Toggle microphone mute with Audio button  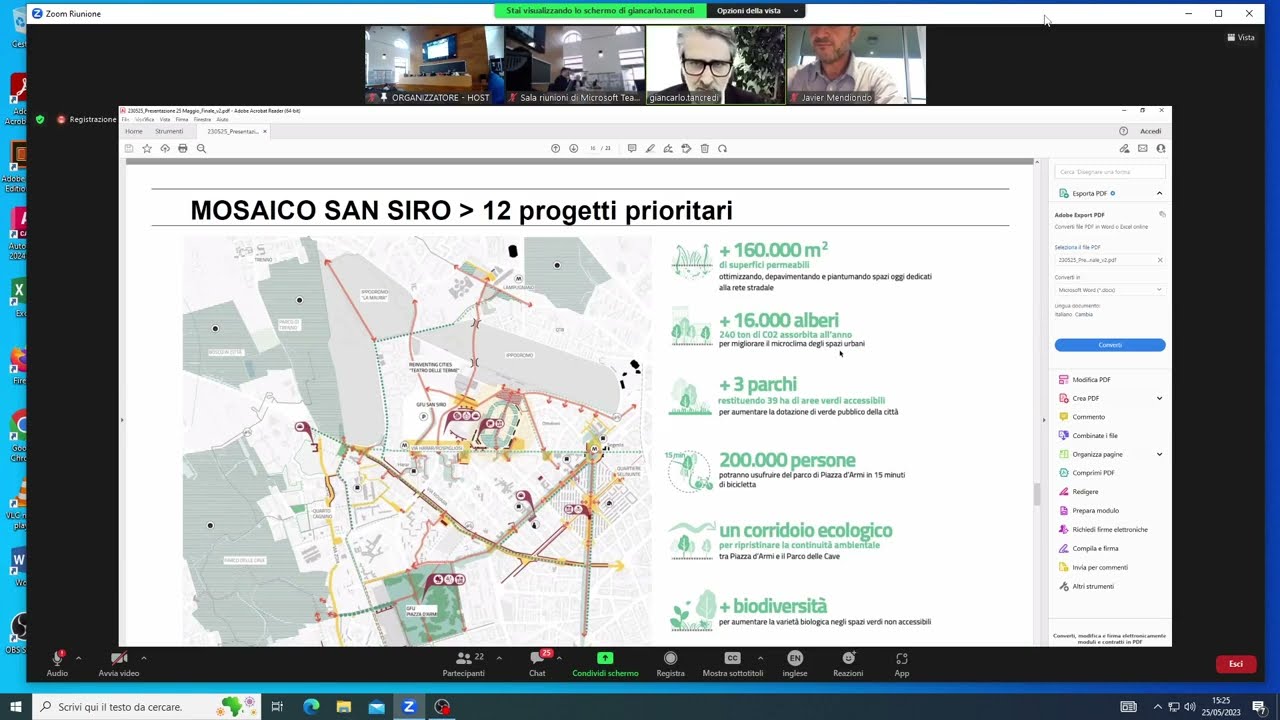tap(57, 658)
